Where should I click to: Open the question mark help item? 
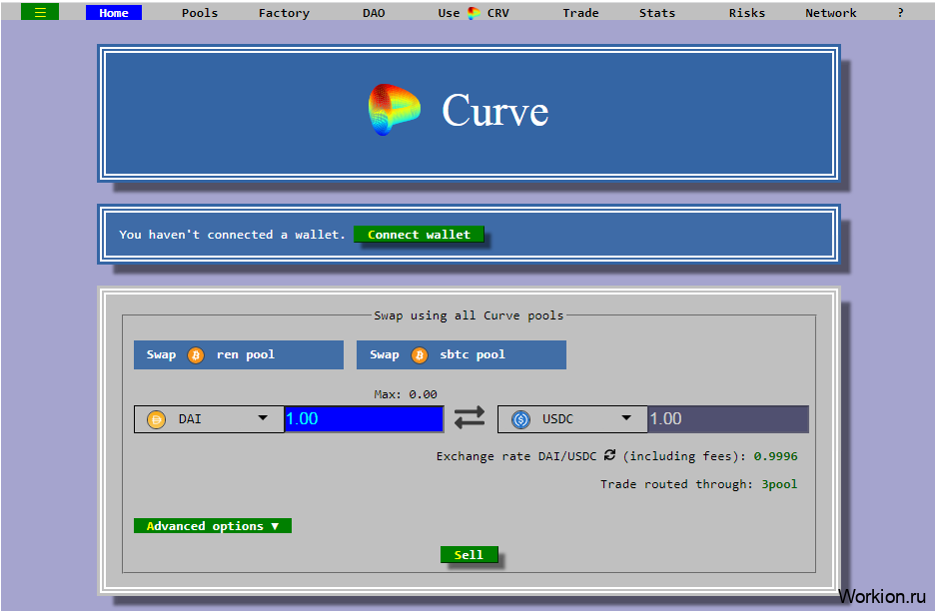coord(900,13)
